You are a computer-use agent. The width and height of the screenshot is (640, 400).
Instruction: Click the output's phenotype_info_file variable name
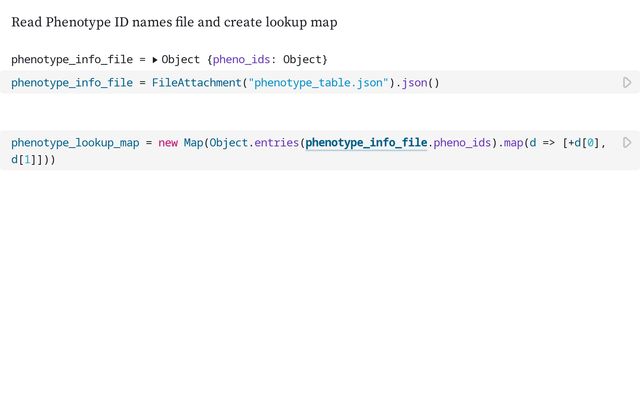(71, 60)
